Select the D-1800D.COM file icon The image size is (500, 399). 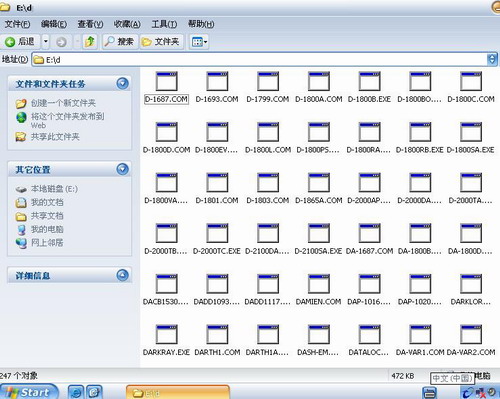click(x=166, y=132)
